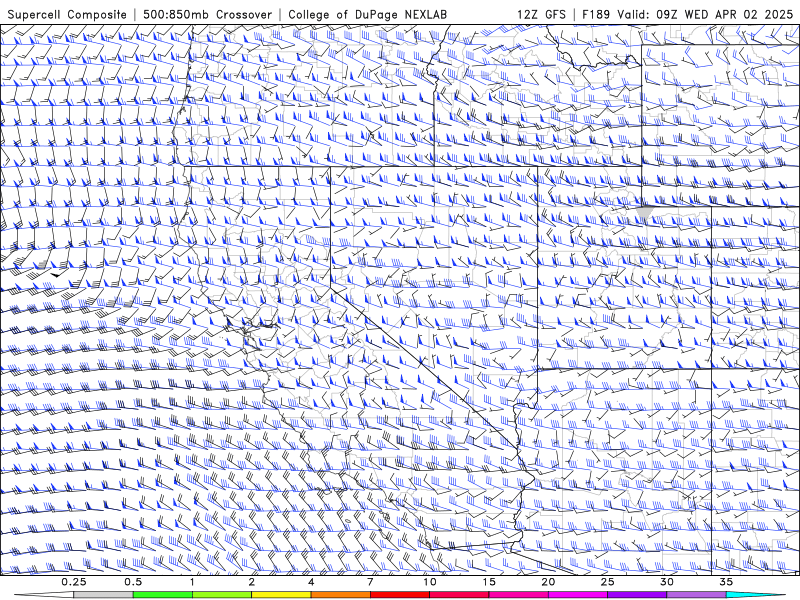Screen dimensions: 800x600
Task: Click the yellow-green 1–2 colorbar segment
Action: 221,595
